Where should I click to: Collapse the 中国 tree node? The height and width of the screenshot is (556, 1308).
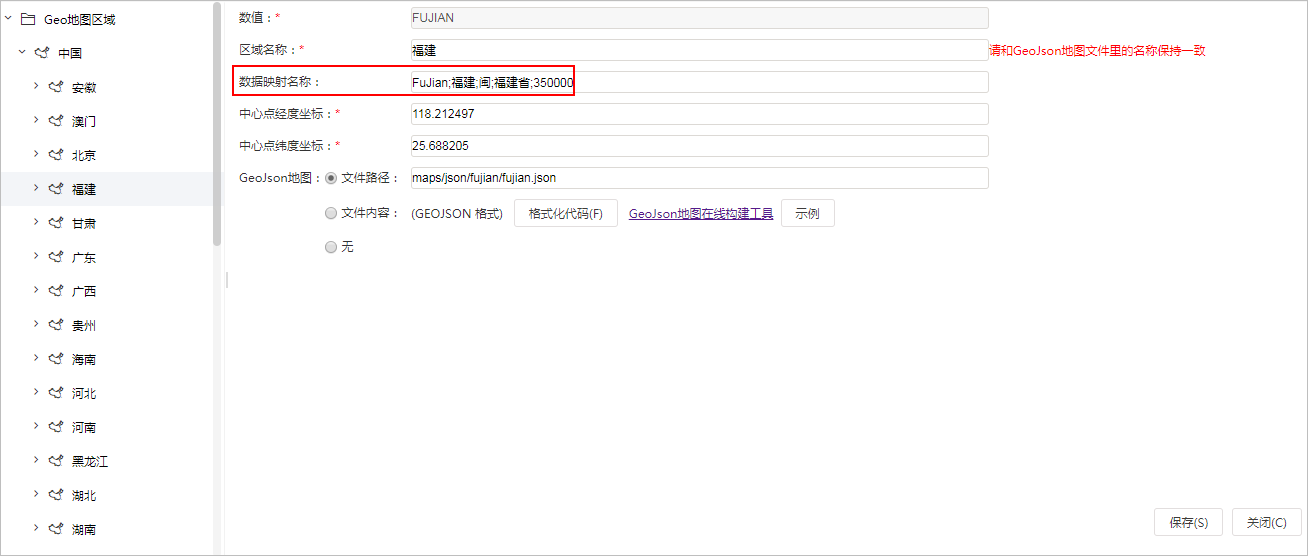[x=22, y=53]
